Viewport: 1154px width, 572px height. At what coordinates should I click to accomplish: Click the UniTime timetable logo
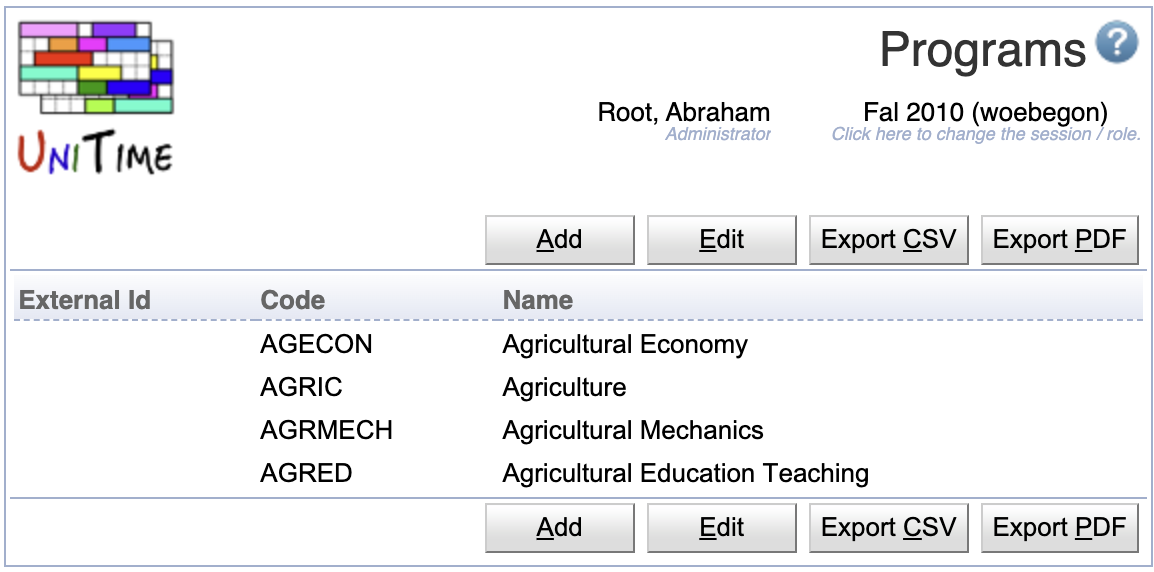click(x=96, y=99)
